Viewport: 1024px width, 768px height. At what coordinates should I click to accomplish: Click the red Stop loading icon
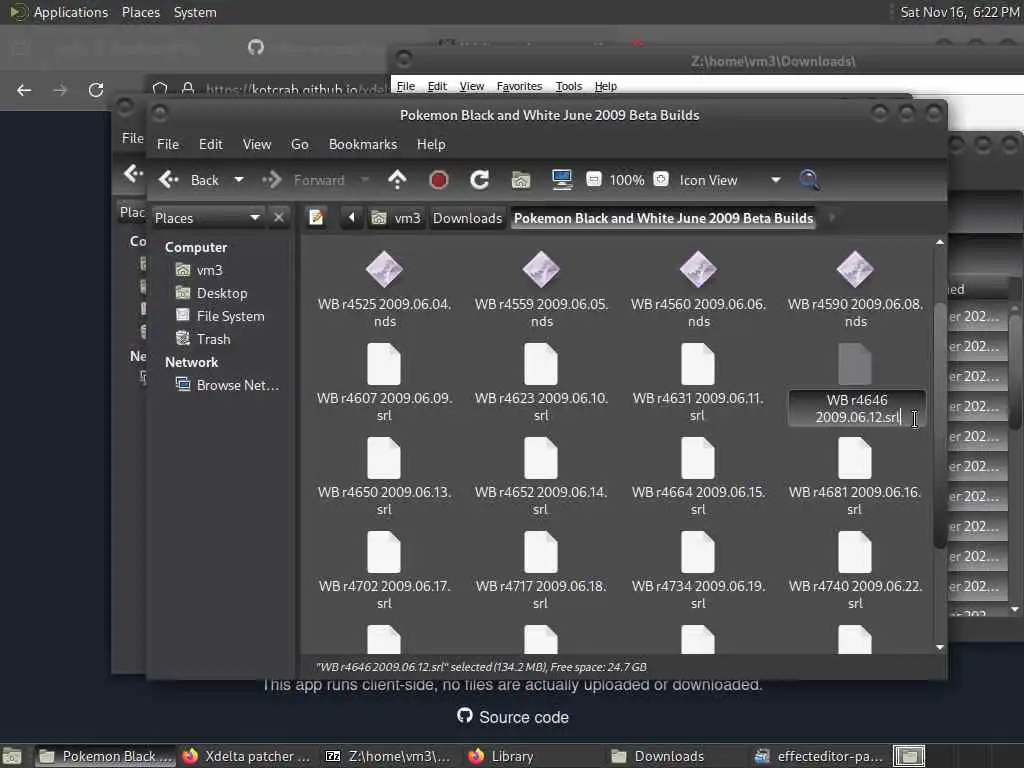(x=439, y=180)
